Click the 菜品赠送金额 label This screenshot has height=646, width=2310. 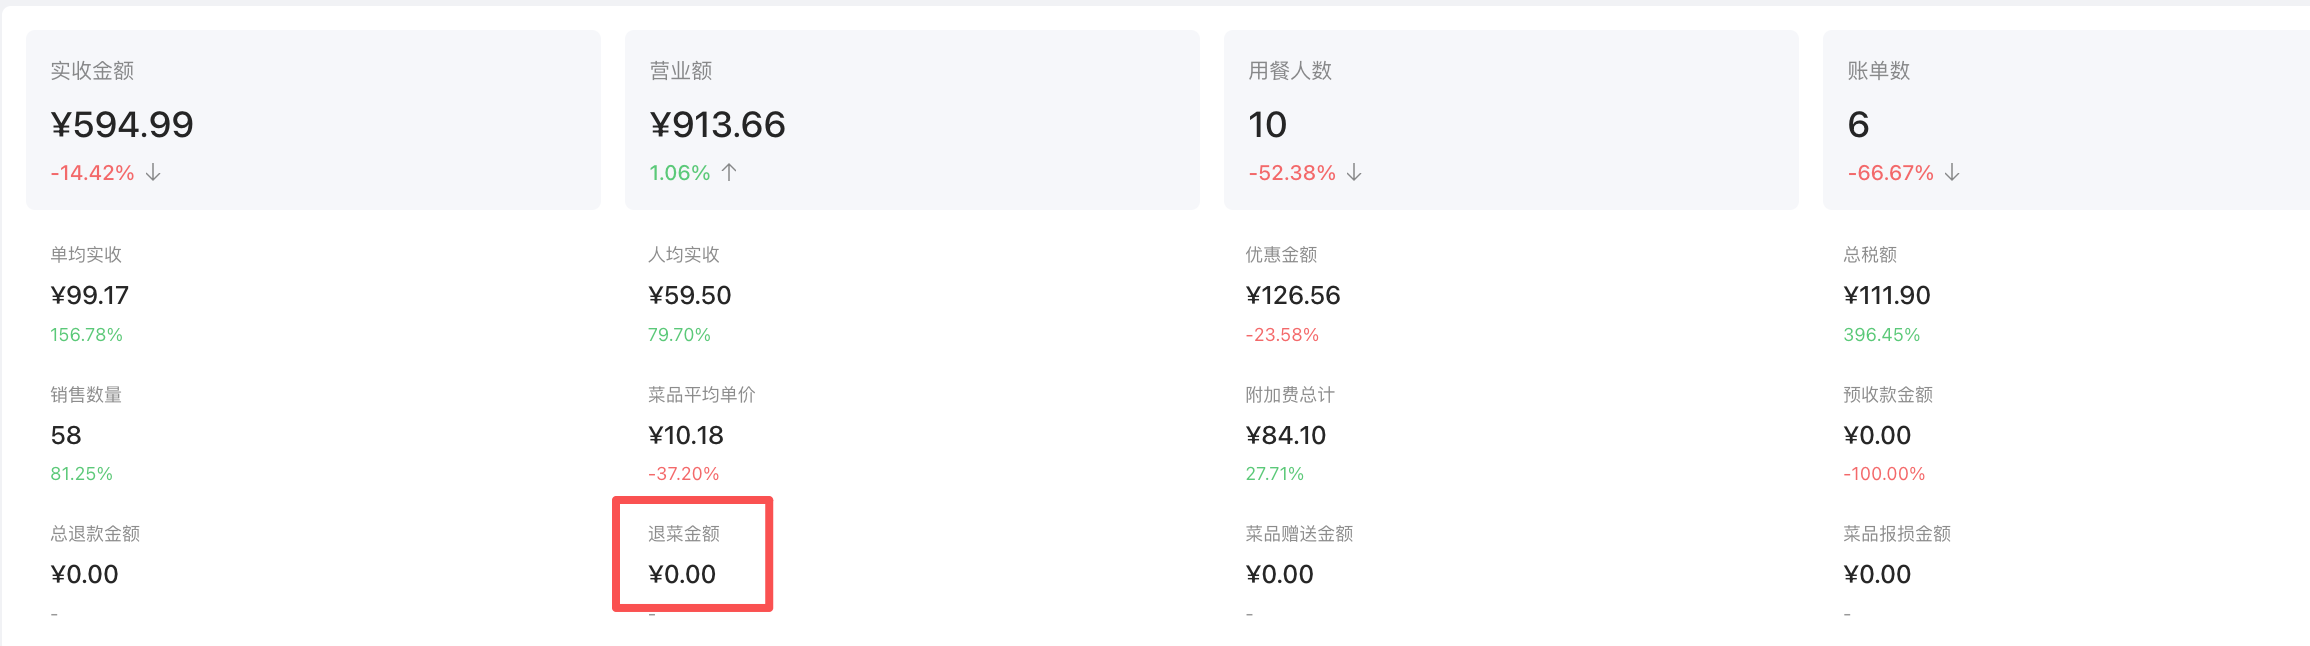(1299, 534)
